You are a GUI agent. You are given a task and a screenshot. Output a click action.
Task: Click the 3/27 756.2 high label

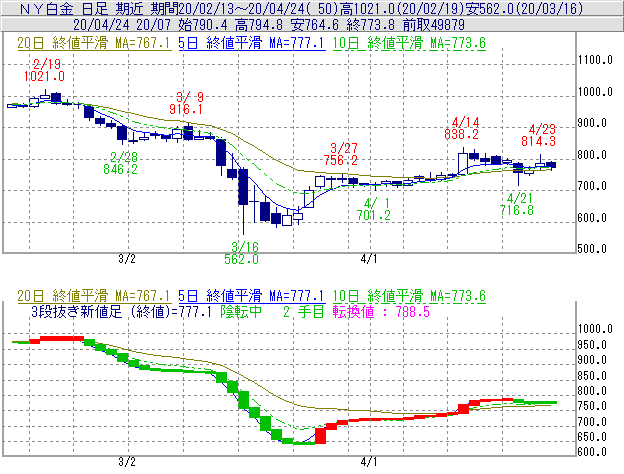point(341,154)
